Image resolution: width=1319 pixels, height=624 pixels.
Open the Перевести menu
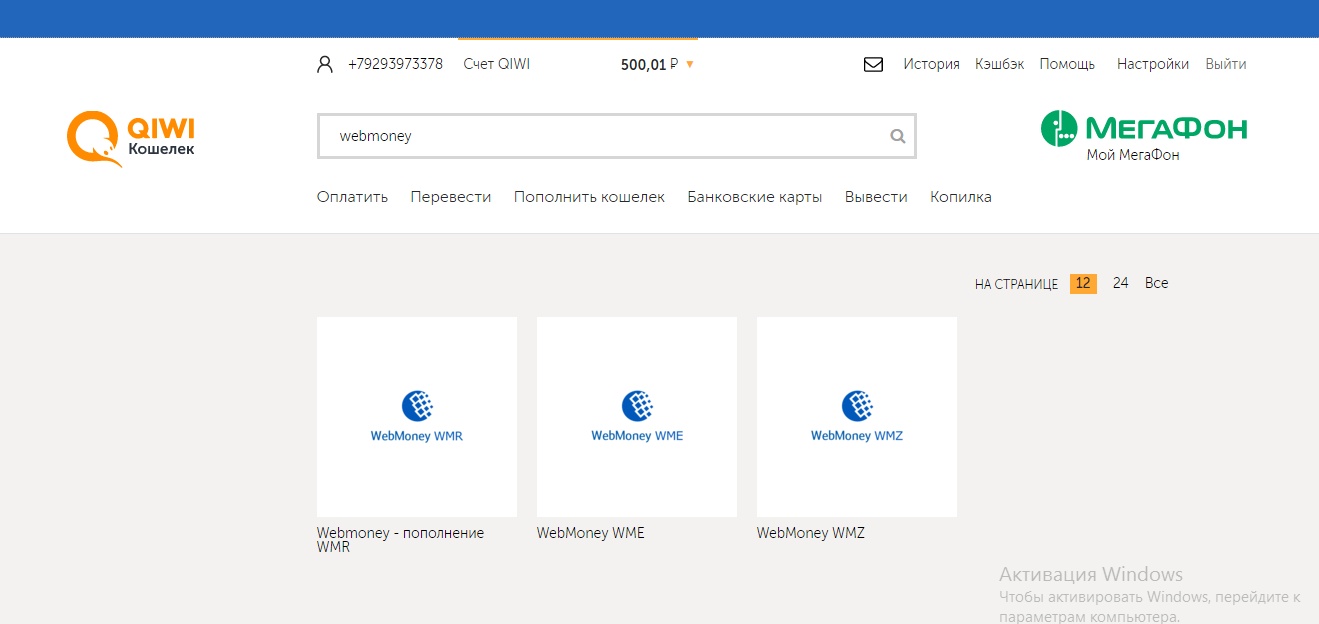450,197
